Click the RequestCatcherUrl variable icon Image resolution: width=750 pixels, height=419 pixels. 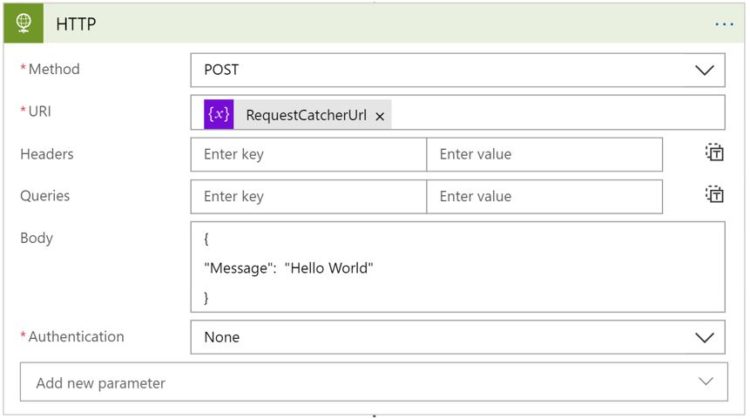[x=219, y=114]
